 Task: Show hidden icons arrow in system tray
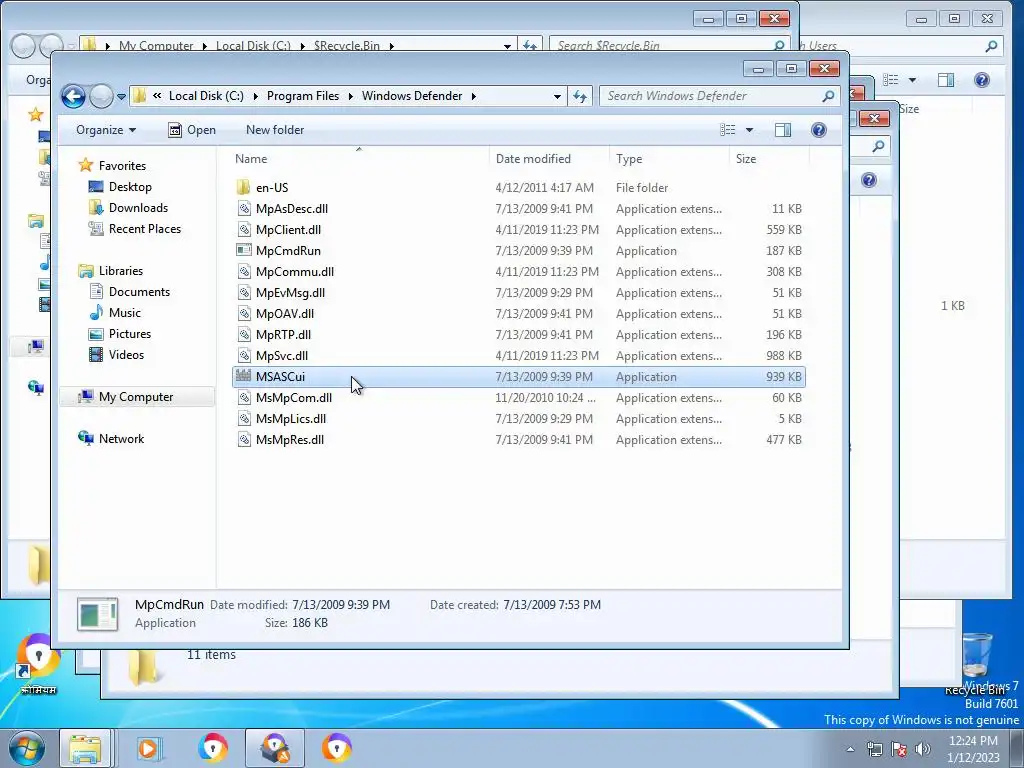(850, 749)
